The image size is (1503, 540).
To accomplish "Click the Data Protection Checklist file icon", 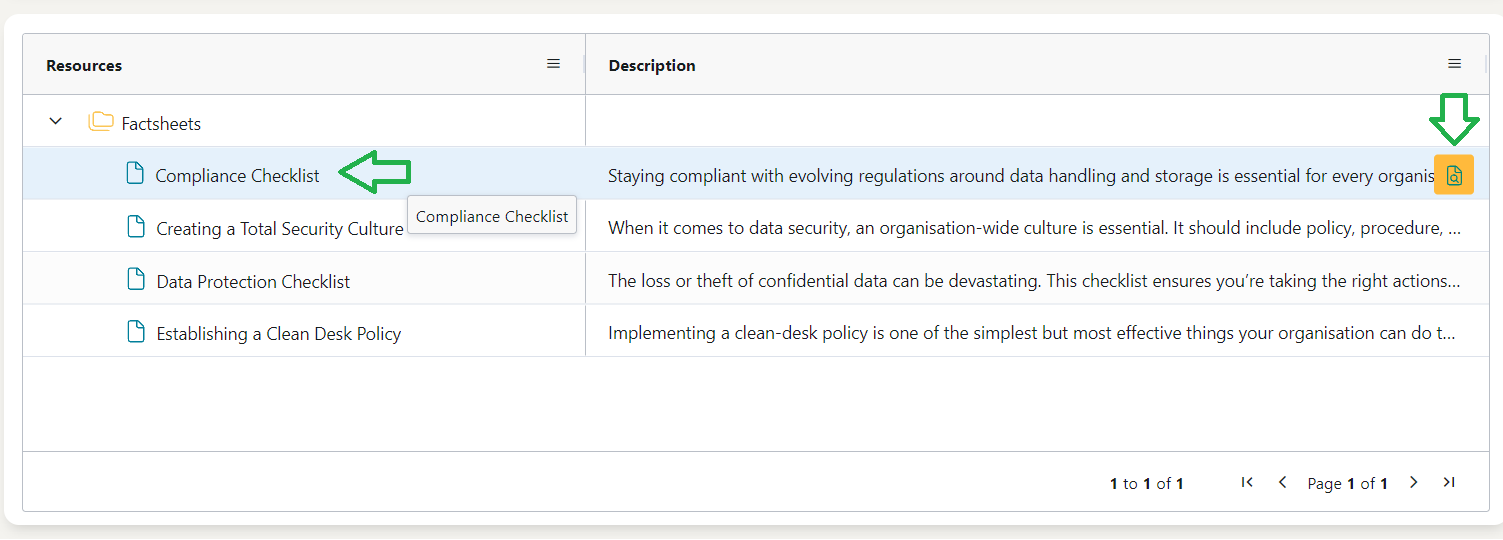I will (136, 280).
